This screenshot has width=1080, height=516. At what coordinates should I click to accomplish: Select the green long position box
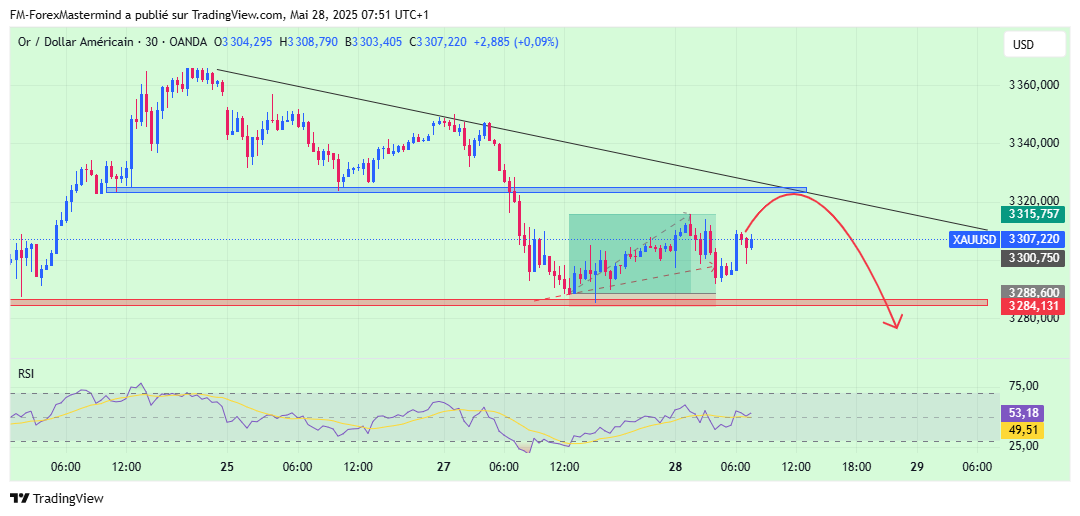point(642,254)
